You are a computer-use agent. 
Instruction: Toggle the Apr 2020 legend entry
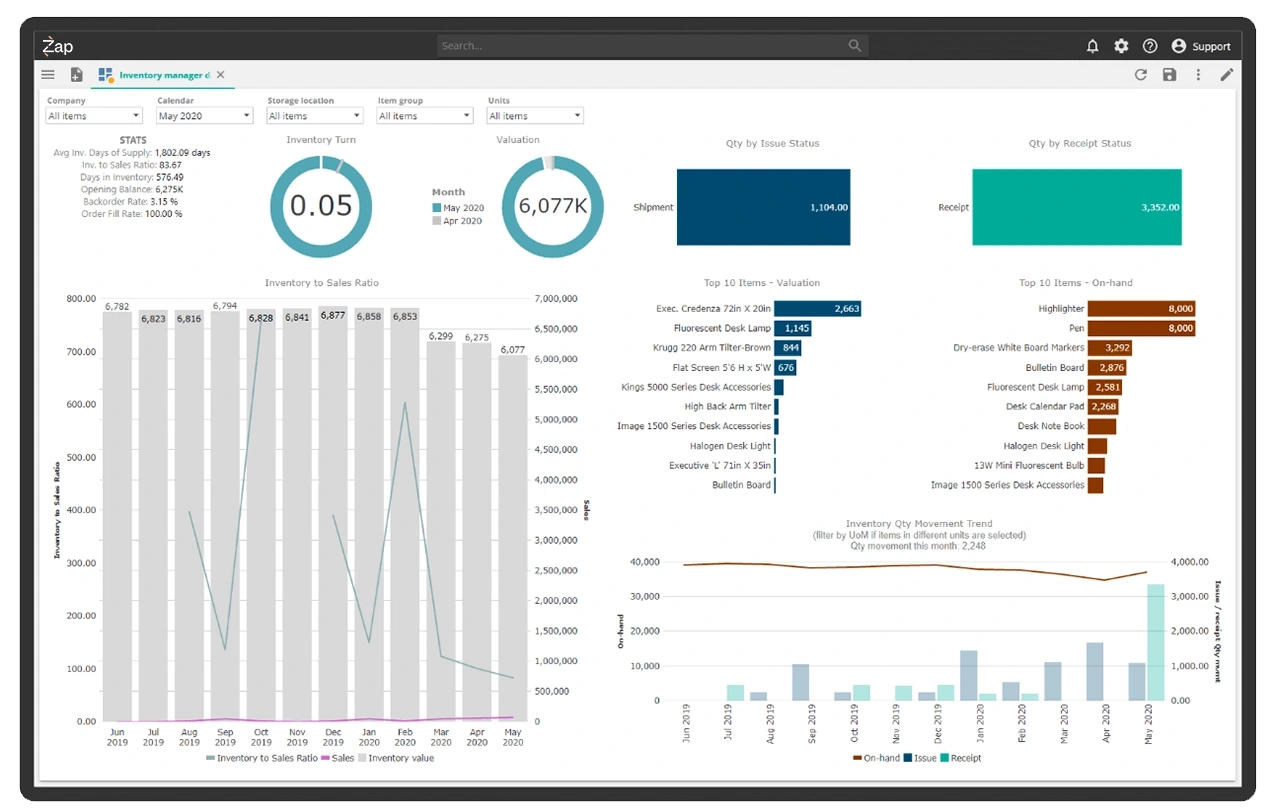pyautogui.click(x=458, y=221)
